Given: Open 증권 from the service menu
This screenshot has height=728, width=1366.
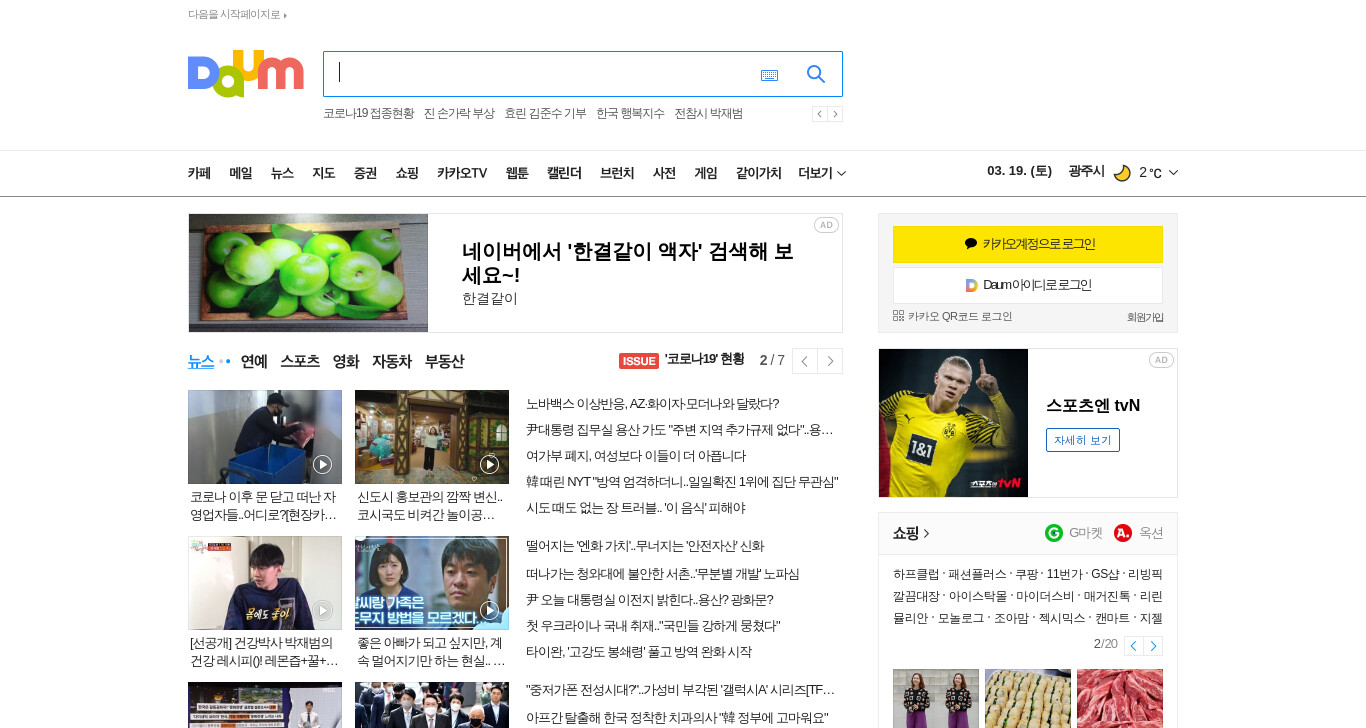Looking at the screenshot, I should (x=365, y=173).
